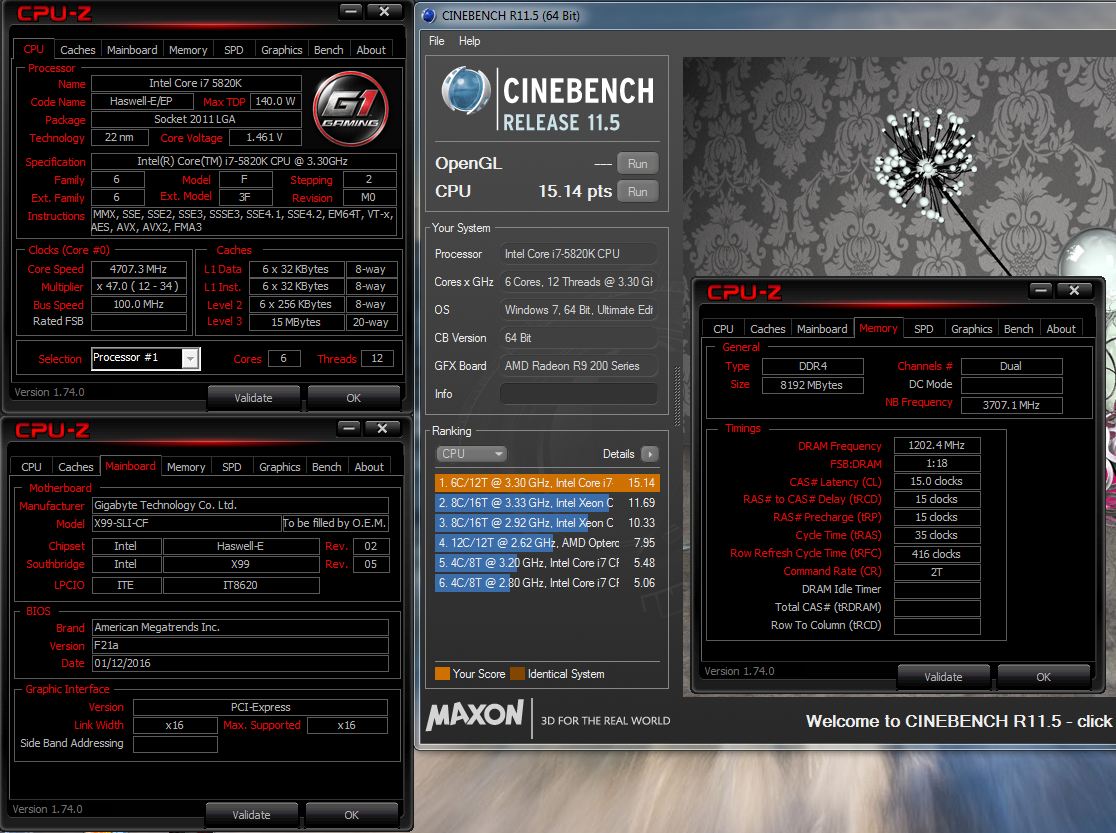The width and height of the screenshot is (1116, 833).
Task: Select SPD tab in Memory CPU-Z window
Action: 923,329
